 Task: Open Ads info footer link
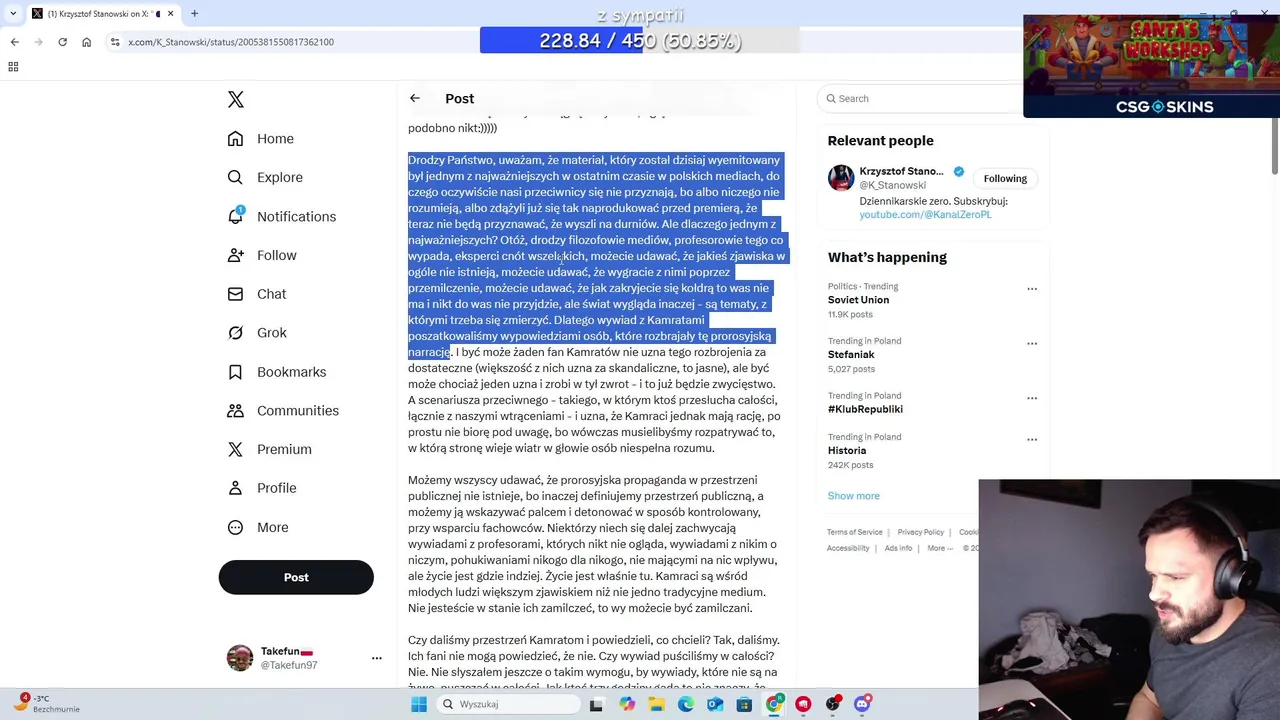click(x=898, y=548)
